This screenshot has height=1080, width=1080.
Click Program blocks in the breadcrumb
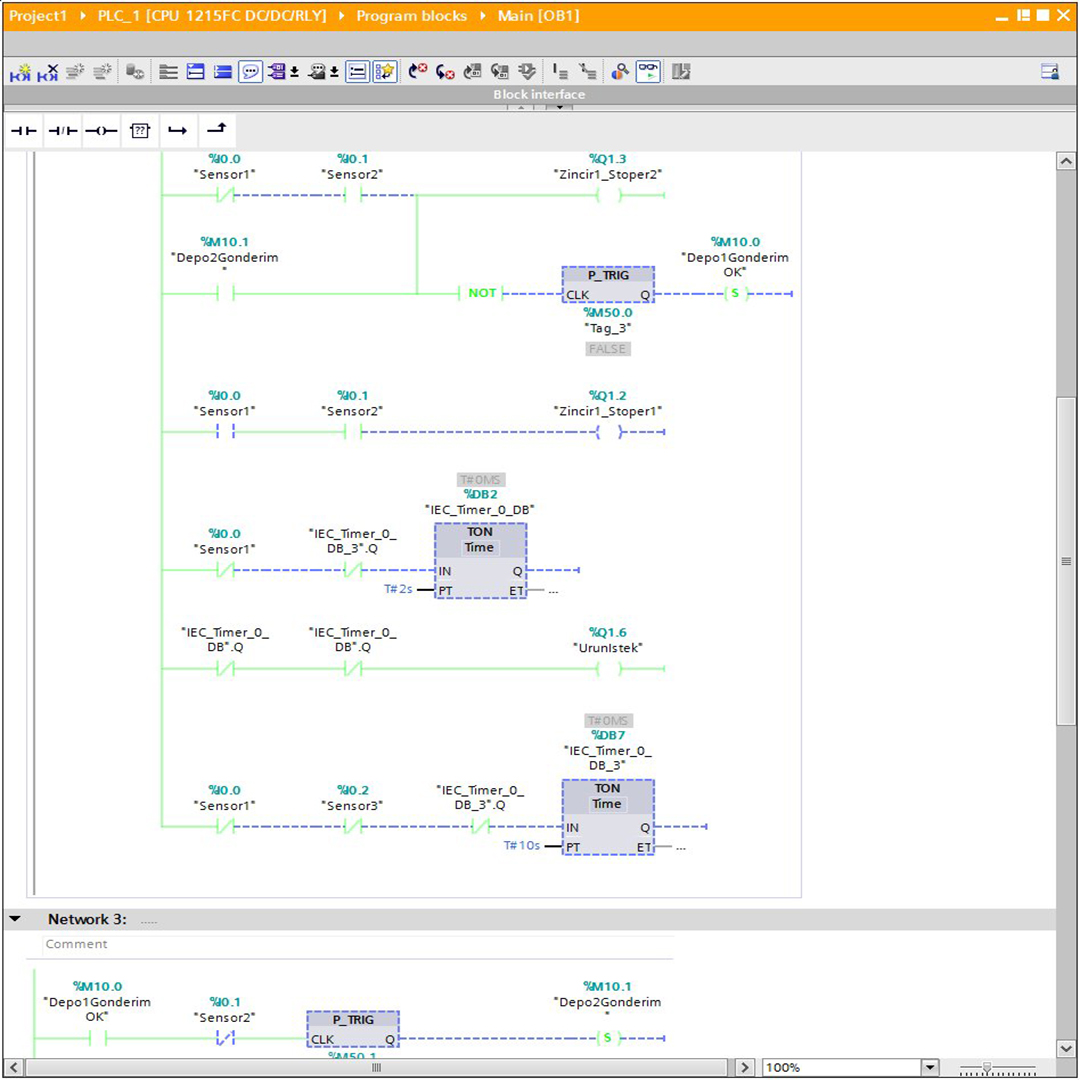(411, 16)
